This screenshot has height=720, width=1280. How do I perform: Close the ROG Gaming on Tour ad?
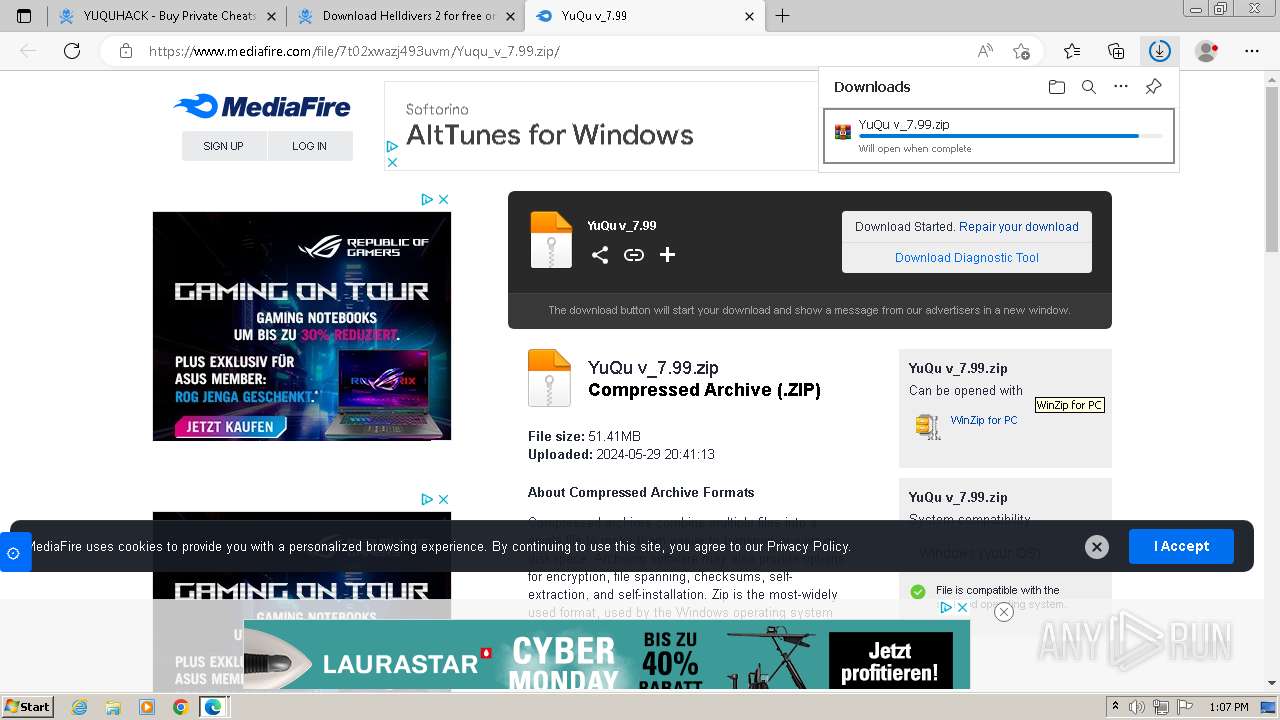click(x=443, y=200)
